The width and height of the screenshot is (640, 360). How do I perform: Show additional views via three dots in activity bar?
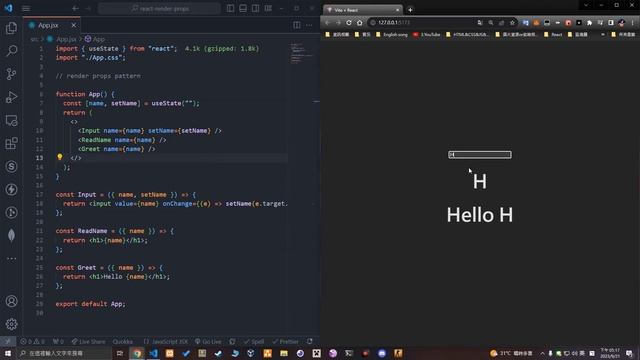click(x=11, y=258)
